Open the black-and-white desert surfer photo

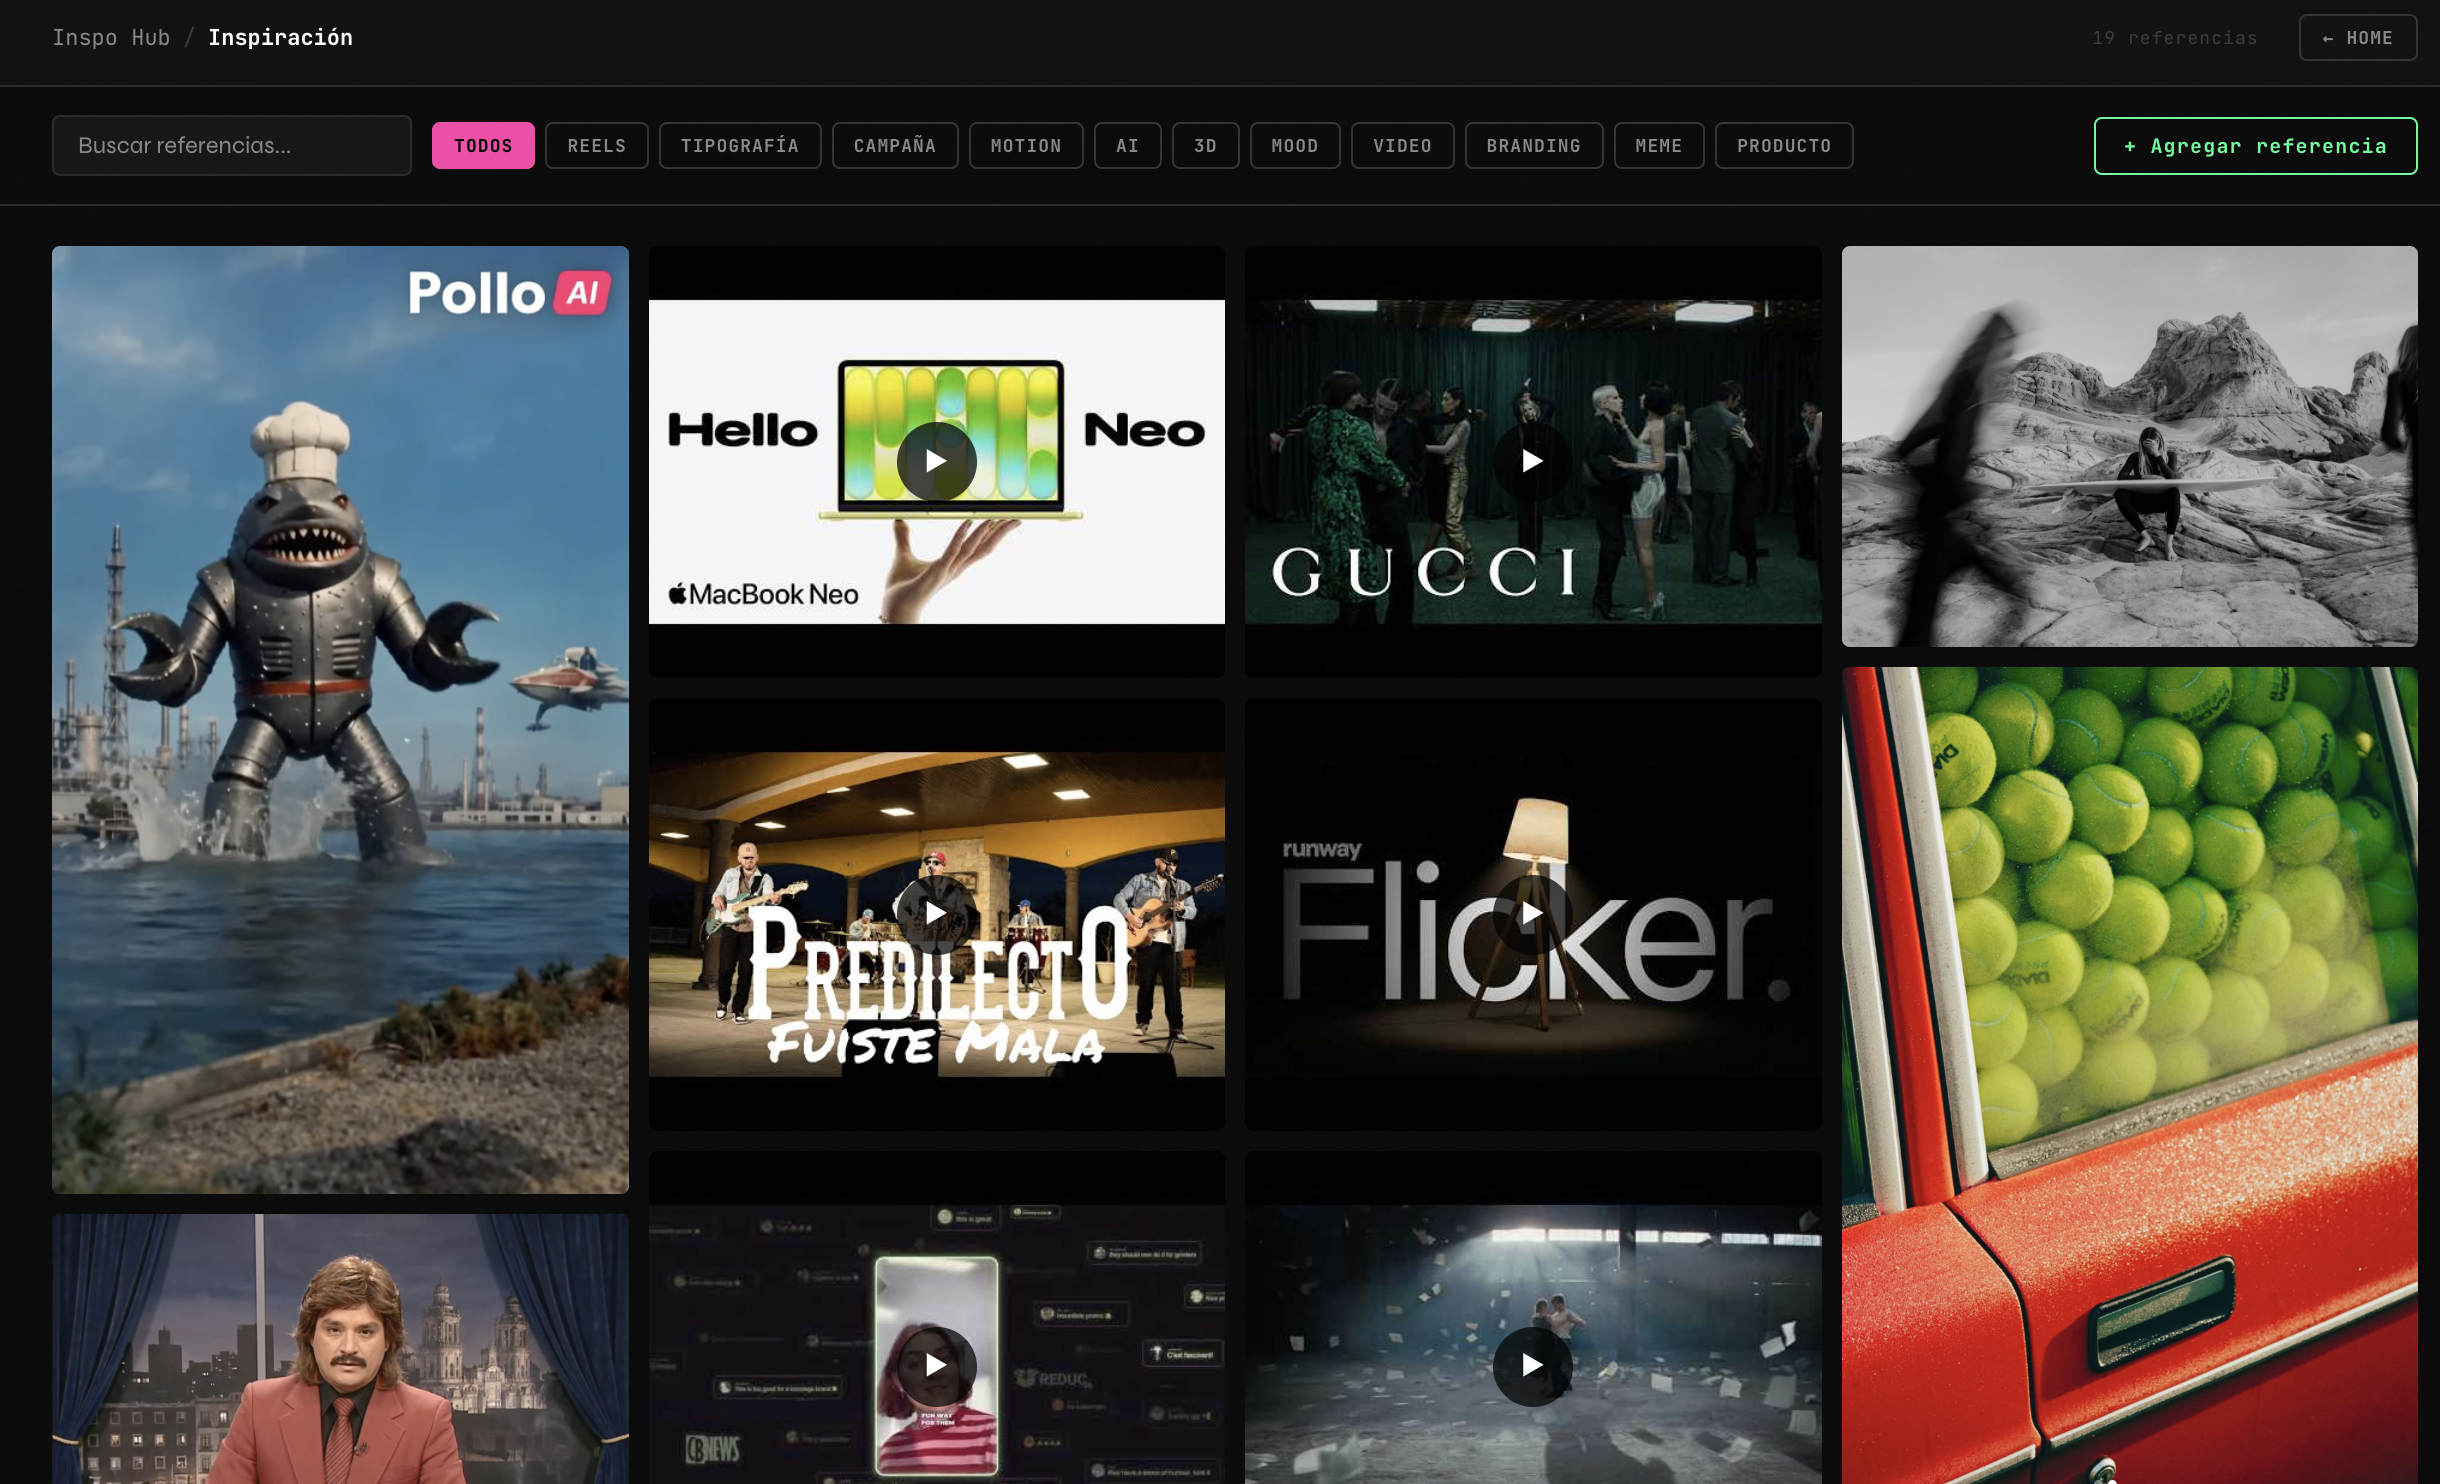click(x=2129, y=447)
